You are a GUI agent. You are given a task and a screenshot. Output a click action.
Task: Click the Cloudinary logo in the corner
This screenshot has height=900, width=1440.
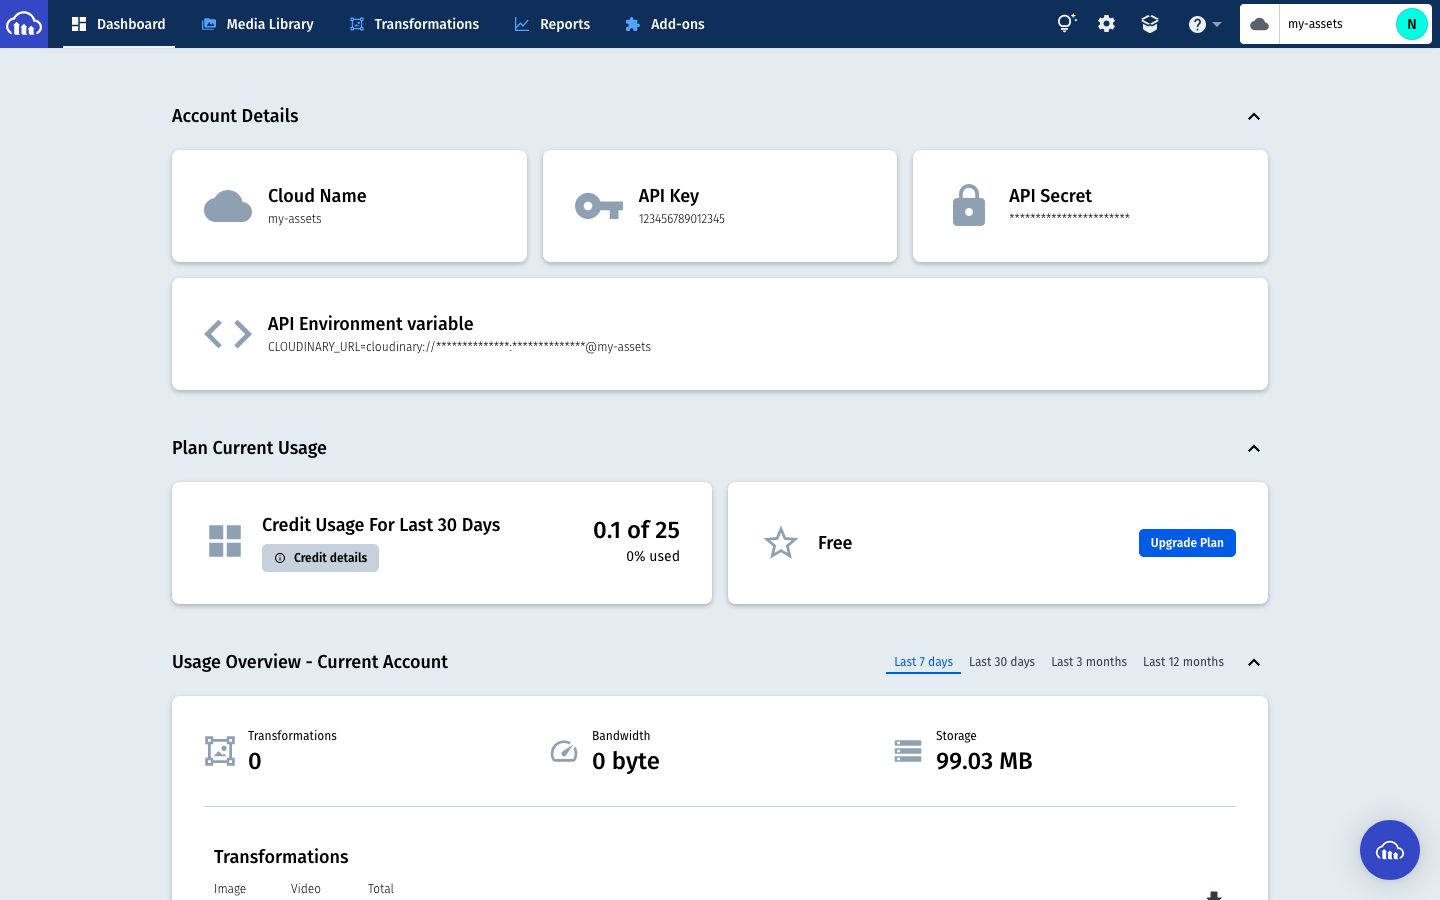[x=23, y=23]
